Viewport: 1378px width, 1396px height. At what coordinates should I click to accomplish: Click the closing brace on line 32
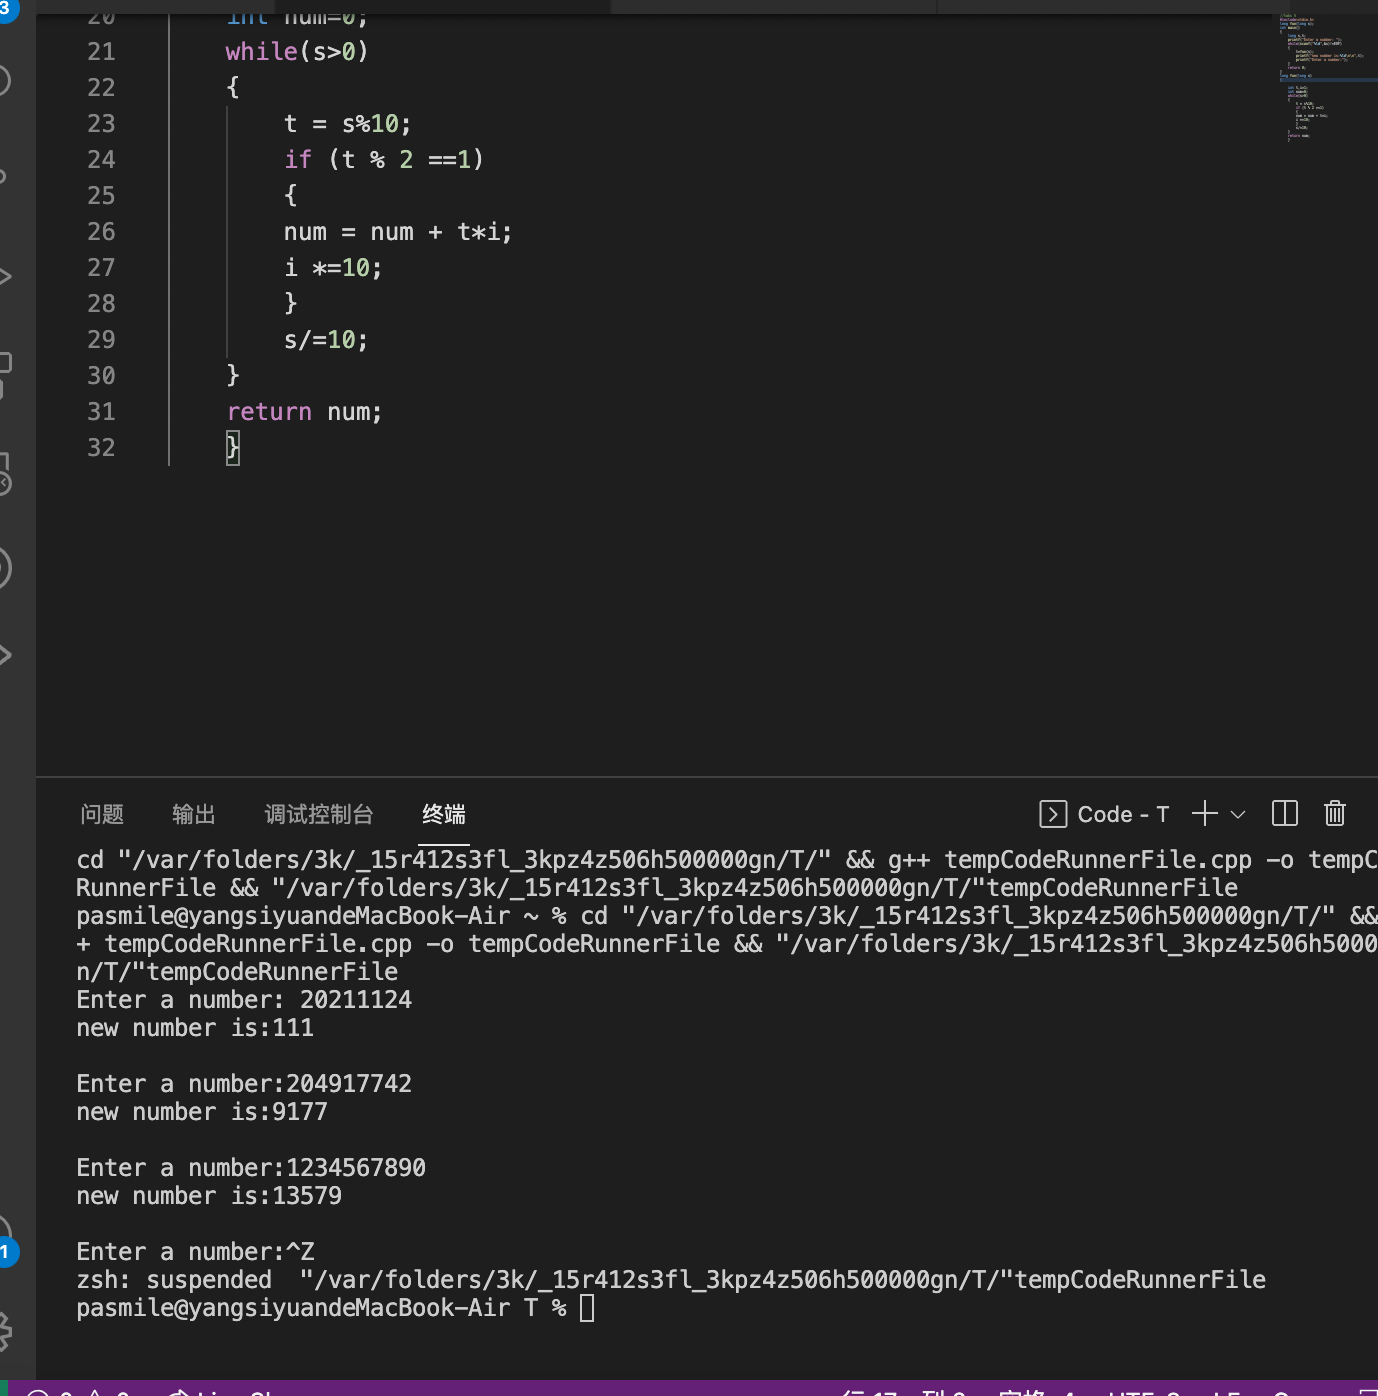(x=233, y=448)
